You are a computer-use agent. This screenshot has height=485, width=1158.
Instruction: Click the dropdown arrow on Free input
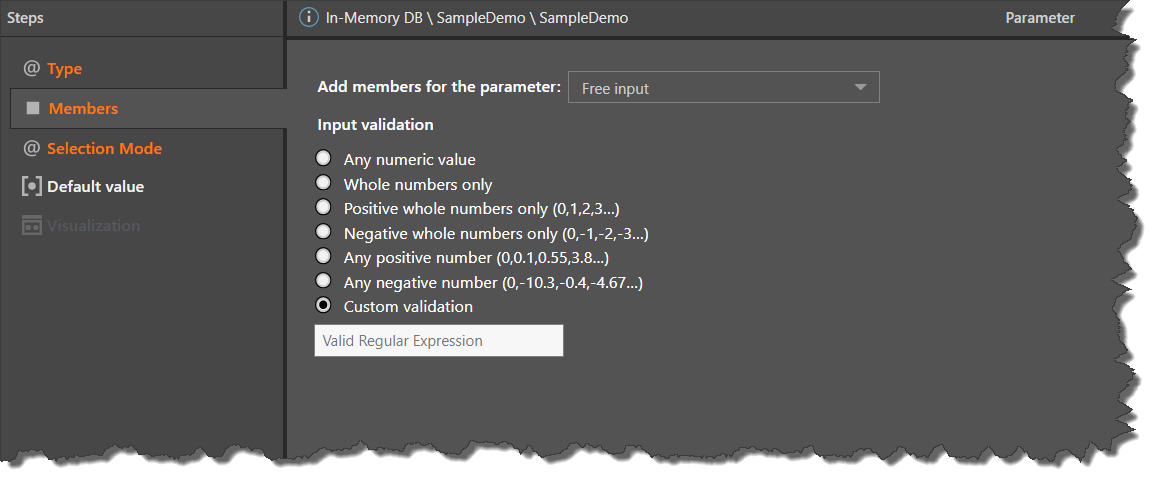(x=860, y=88)
